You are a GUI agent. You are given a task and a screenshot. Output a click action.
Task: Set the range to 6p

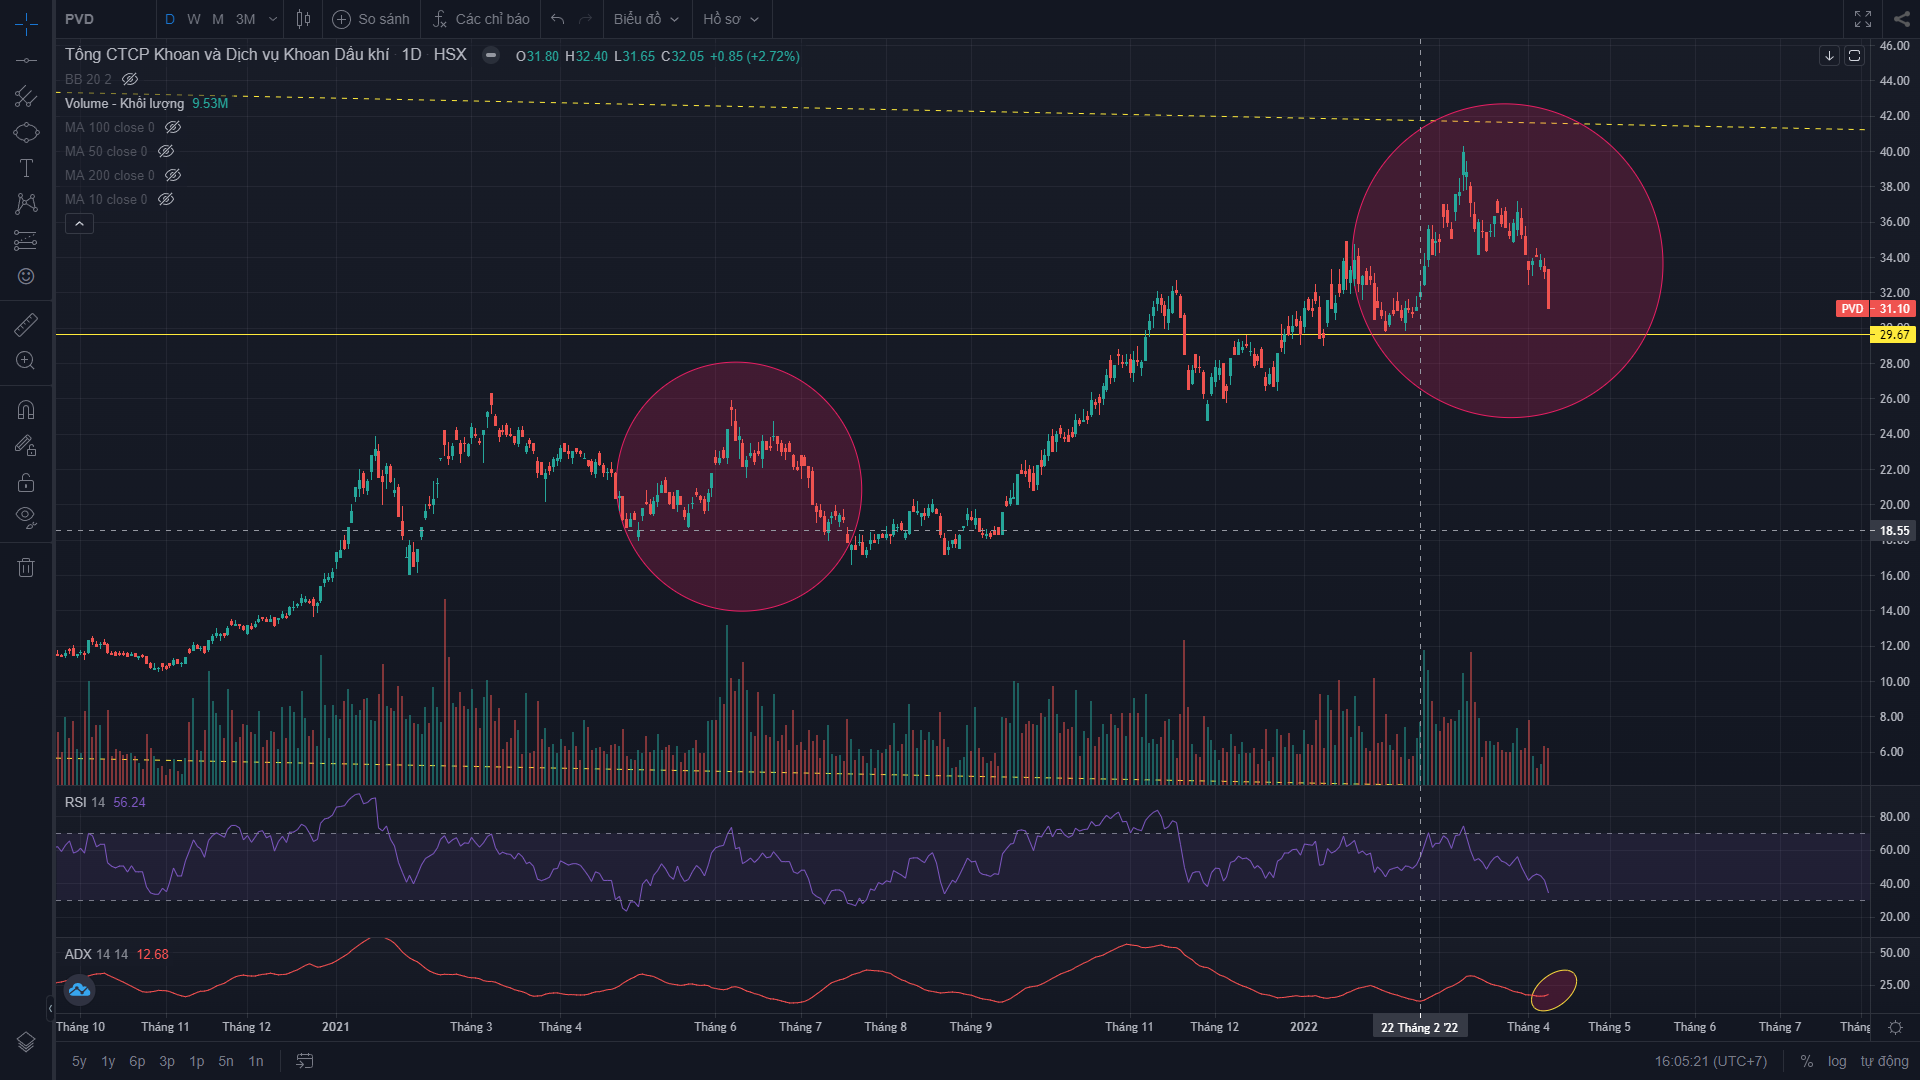pos(137,1061)
